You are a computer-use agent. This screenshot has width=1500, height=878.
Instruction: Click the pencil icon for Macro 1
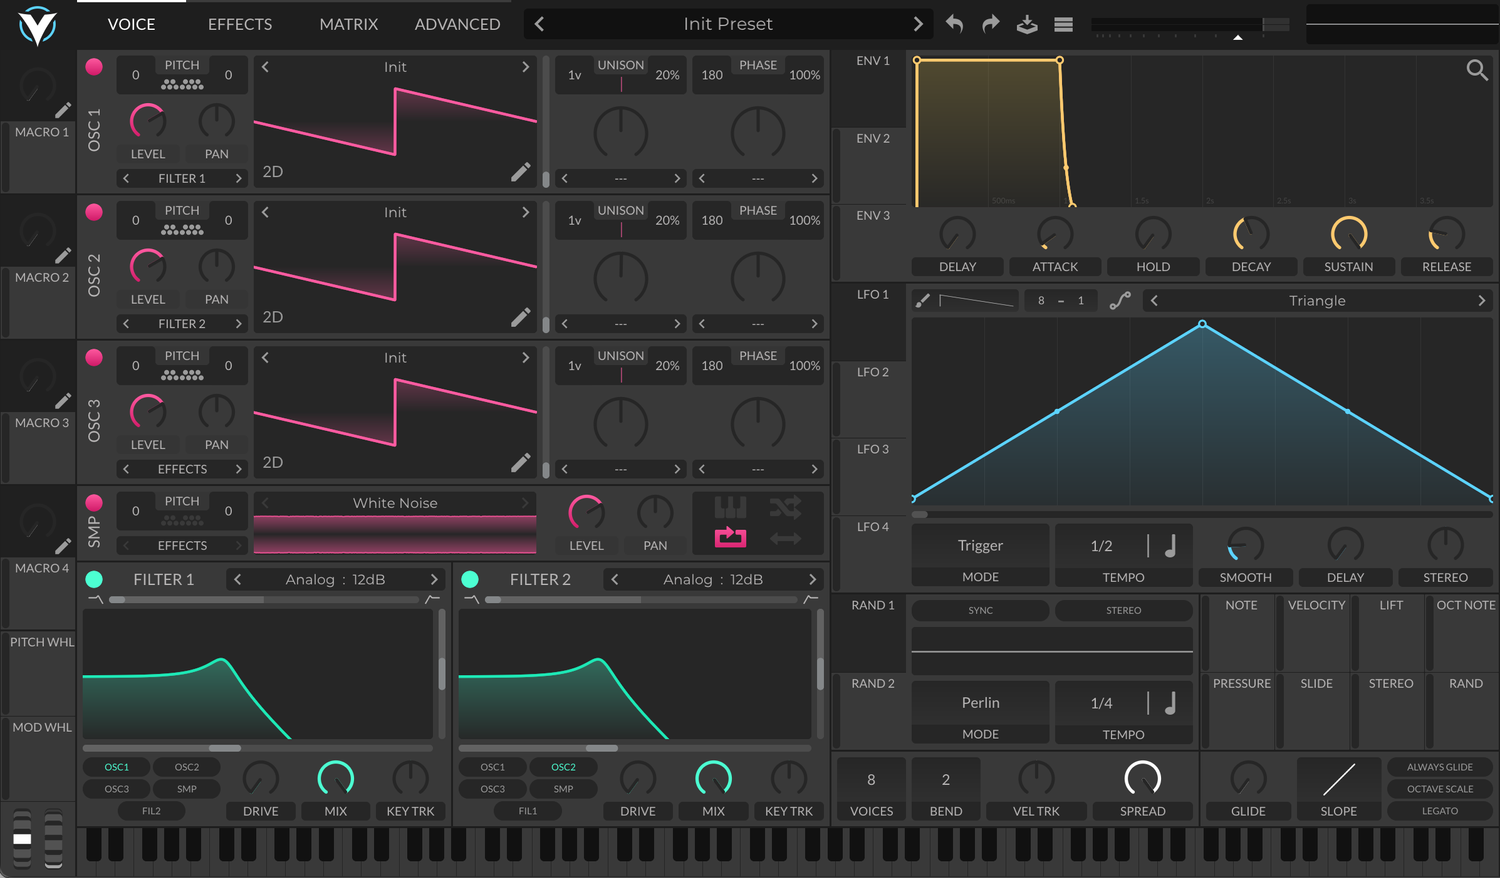[x=63, y=110]
